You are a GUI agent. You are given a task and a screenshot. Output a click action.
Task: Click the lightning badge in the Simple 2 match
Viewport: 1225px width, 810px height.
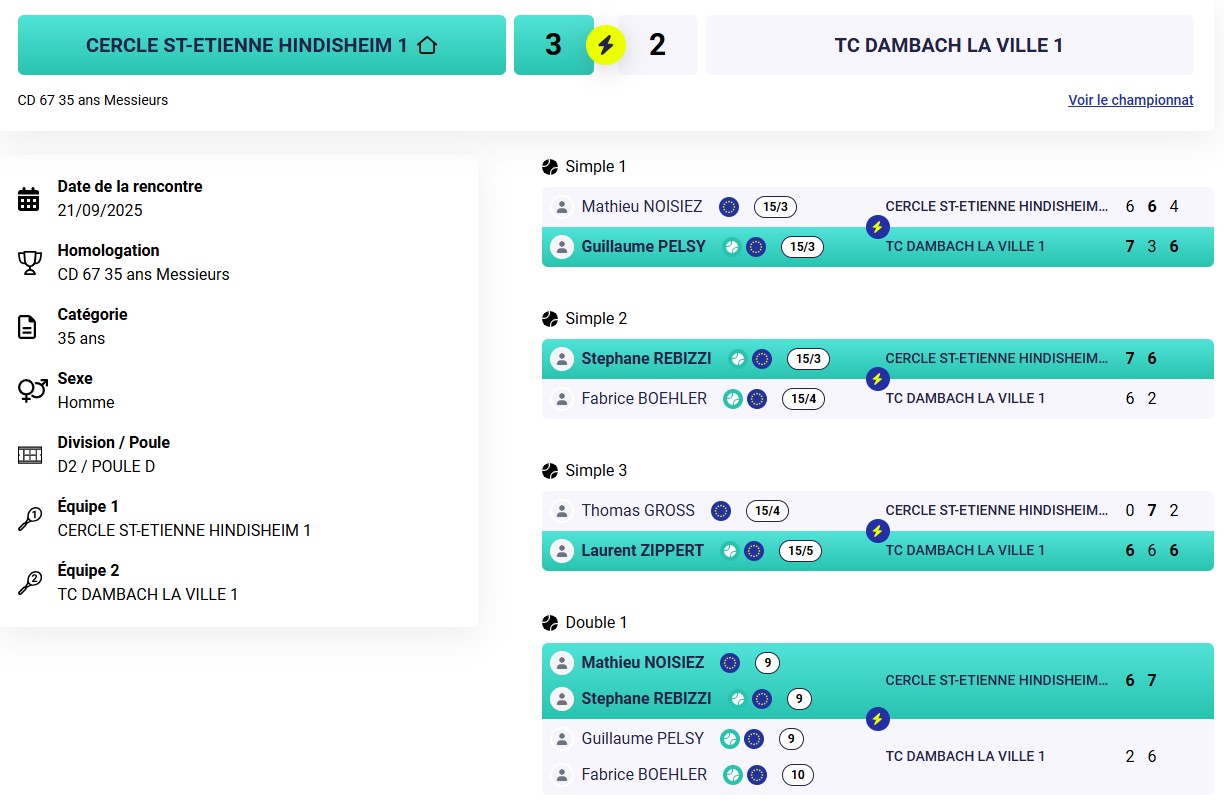[x=877, y=379]
